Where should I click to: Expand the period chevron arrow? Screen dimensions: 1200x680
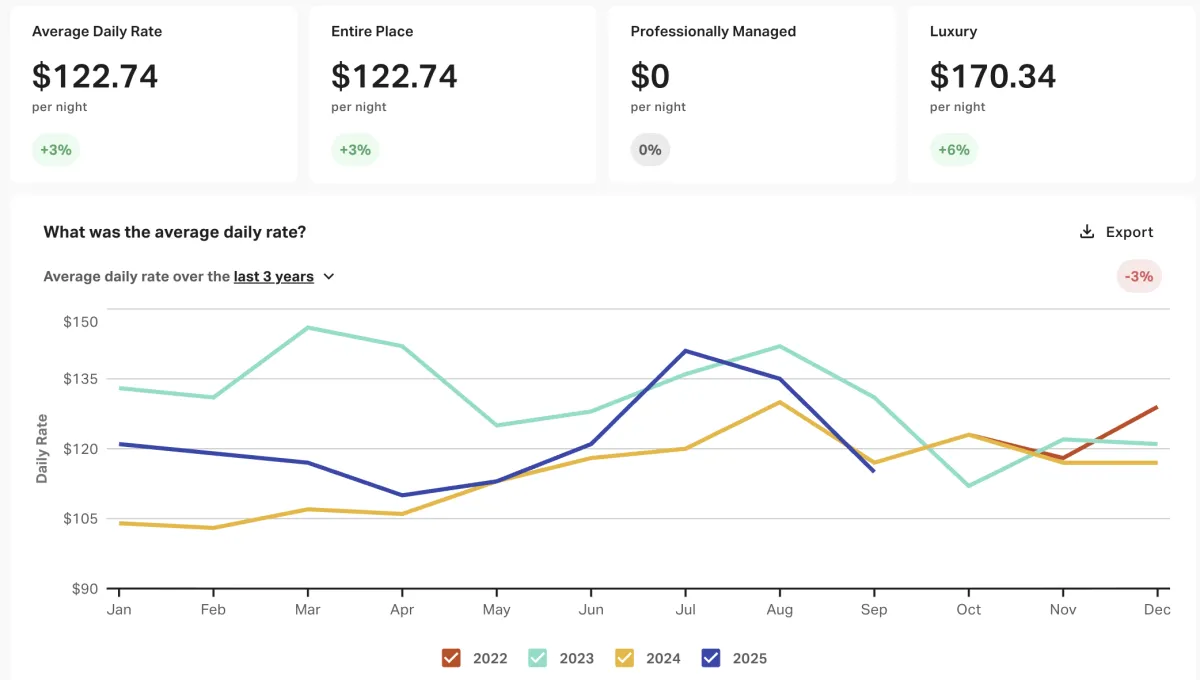tap(329, 277)
